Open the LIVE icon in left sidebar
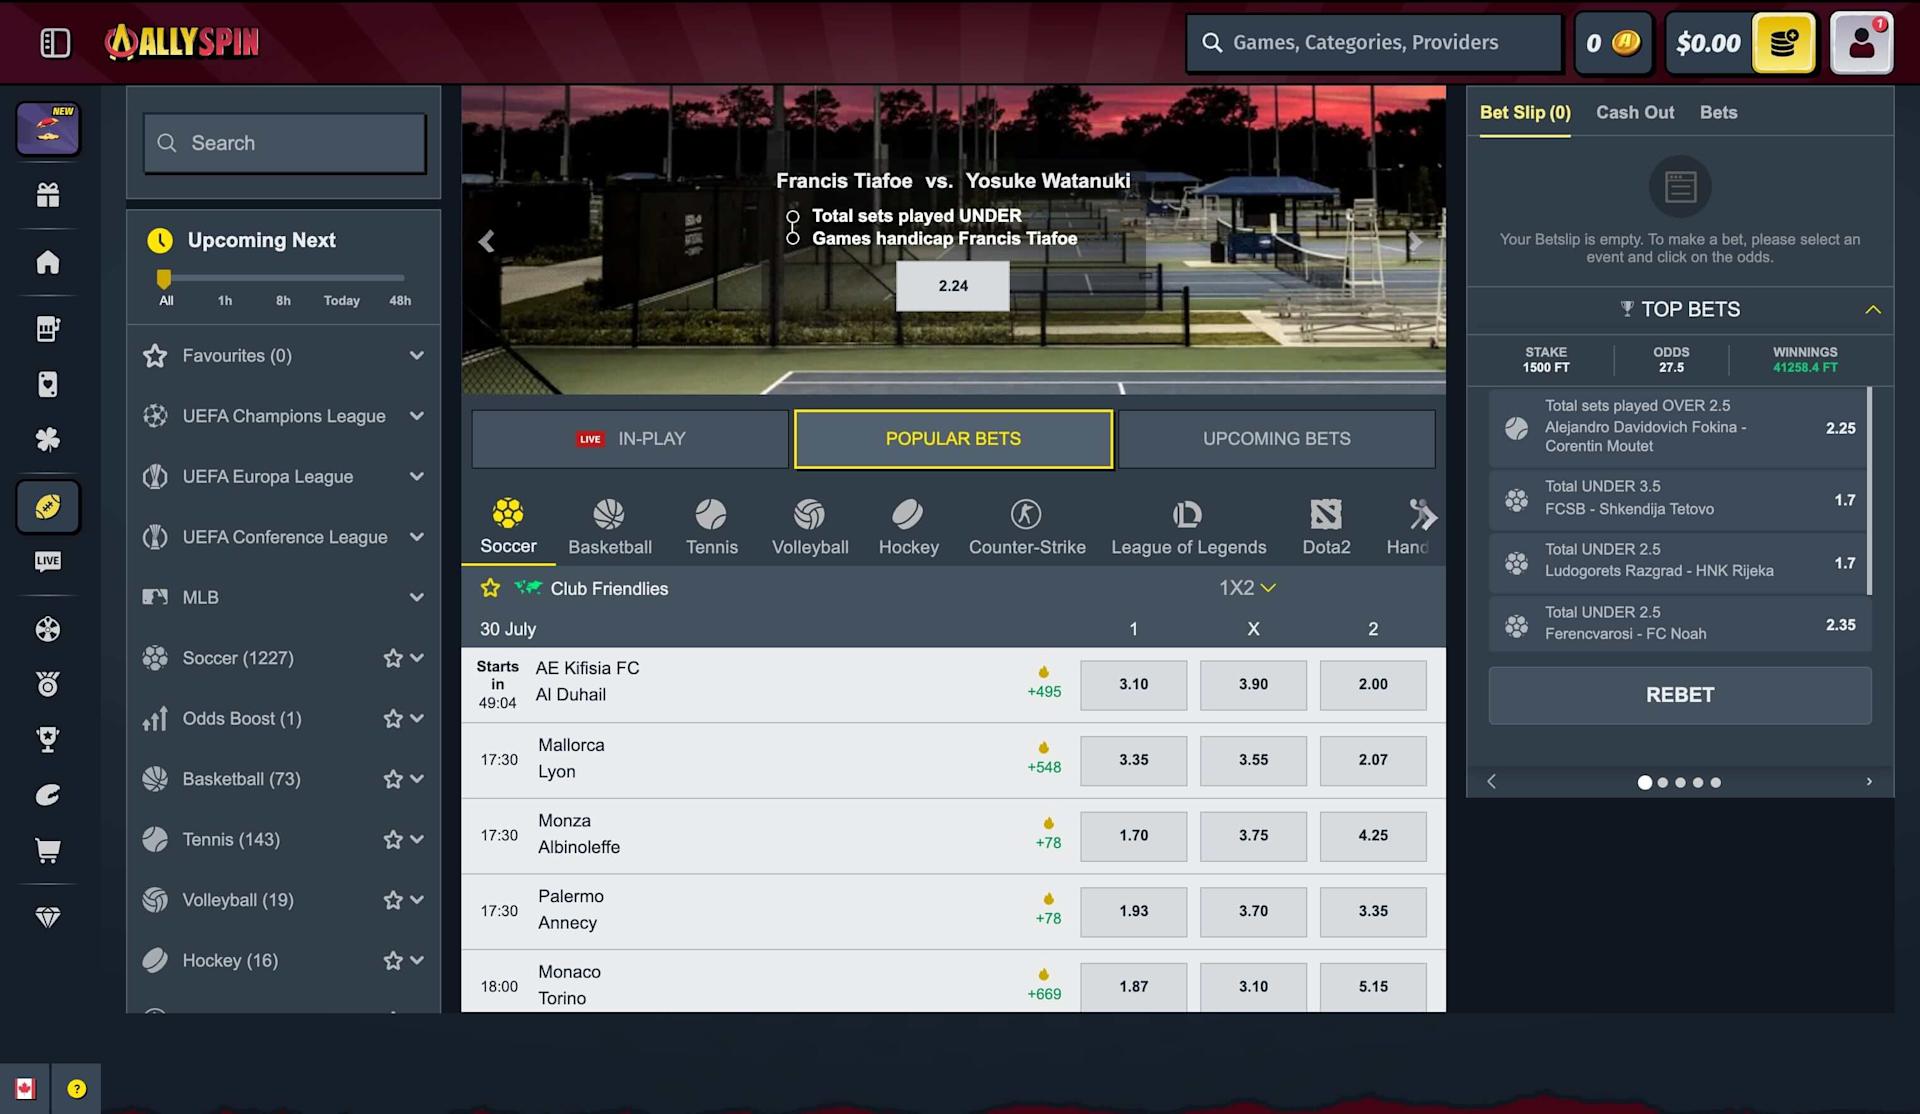The height and width of the screenshot is (1114, 1920). pyautogui.click(x=48, y=561)
